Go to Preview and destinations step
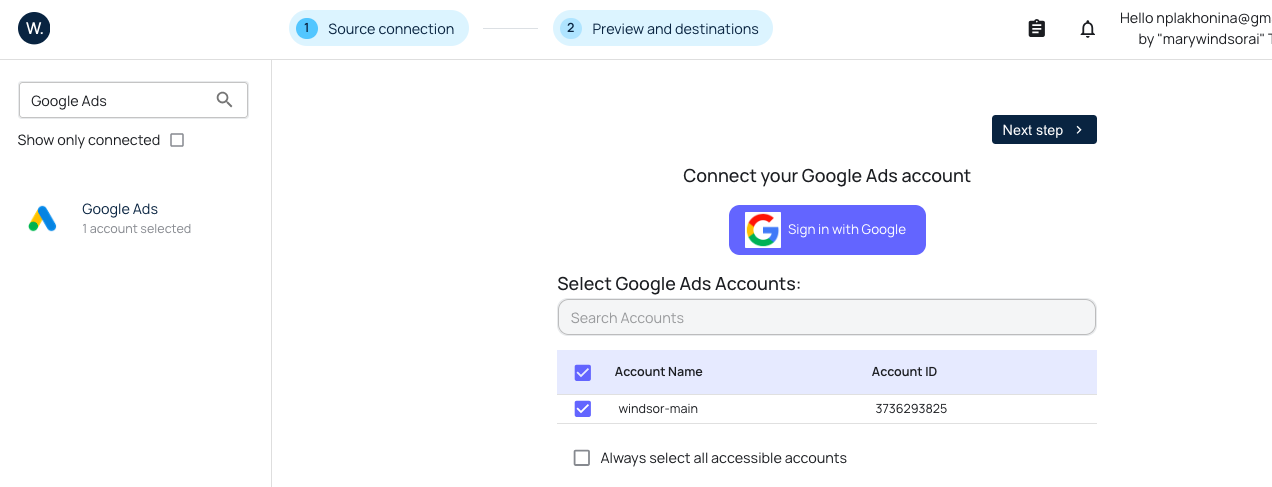The height and width of the screenshot is (487, 1272). click(x=663, y=28)
